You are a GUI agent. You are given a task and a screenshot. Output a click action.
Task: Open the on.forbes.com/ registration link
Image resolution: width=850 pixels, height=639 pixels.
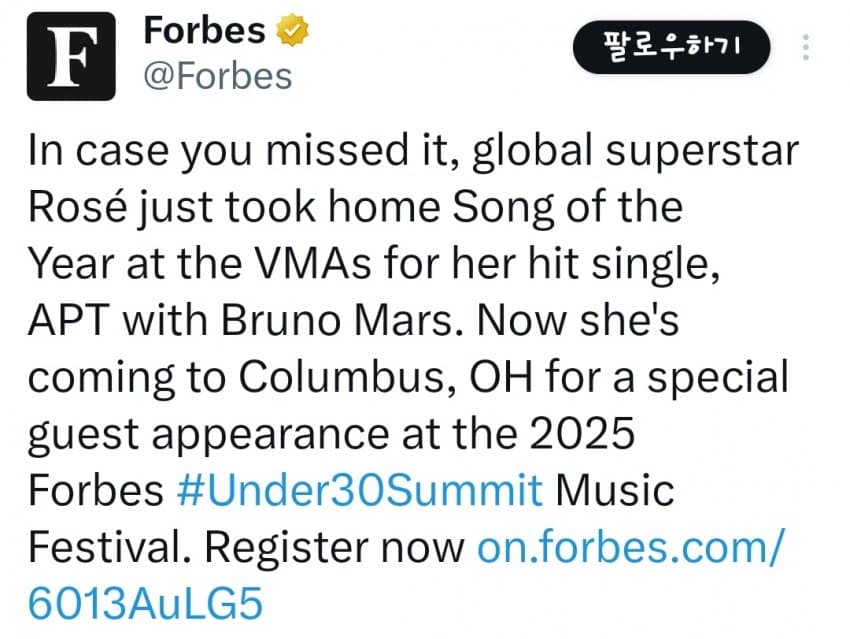pyautogui.click(x=630, y=547)
